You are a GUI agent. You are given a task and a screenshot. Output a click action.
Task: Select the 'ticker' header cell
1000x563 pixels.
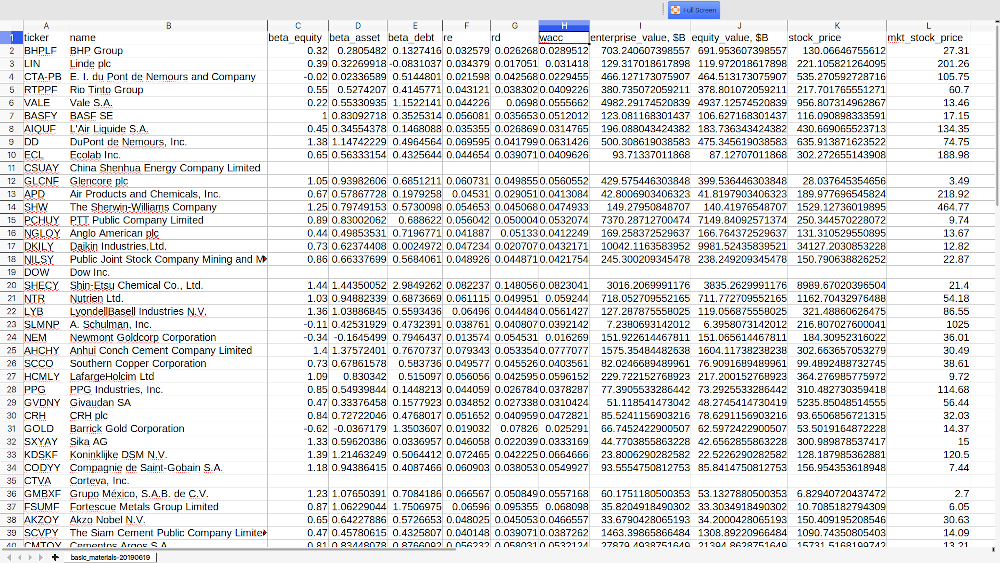(x=46, y=38)
